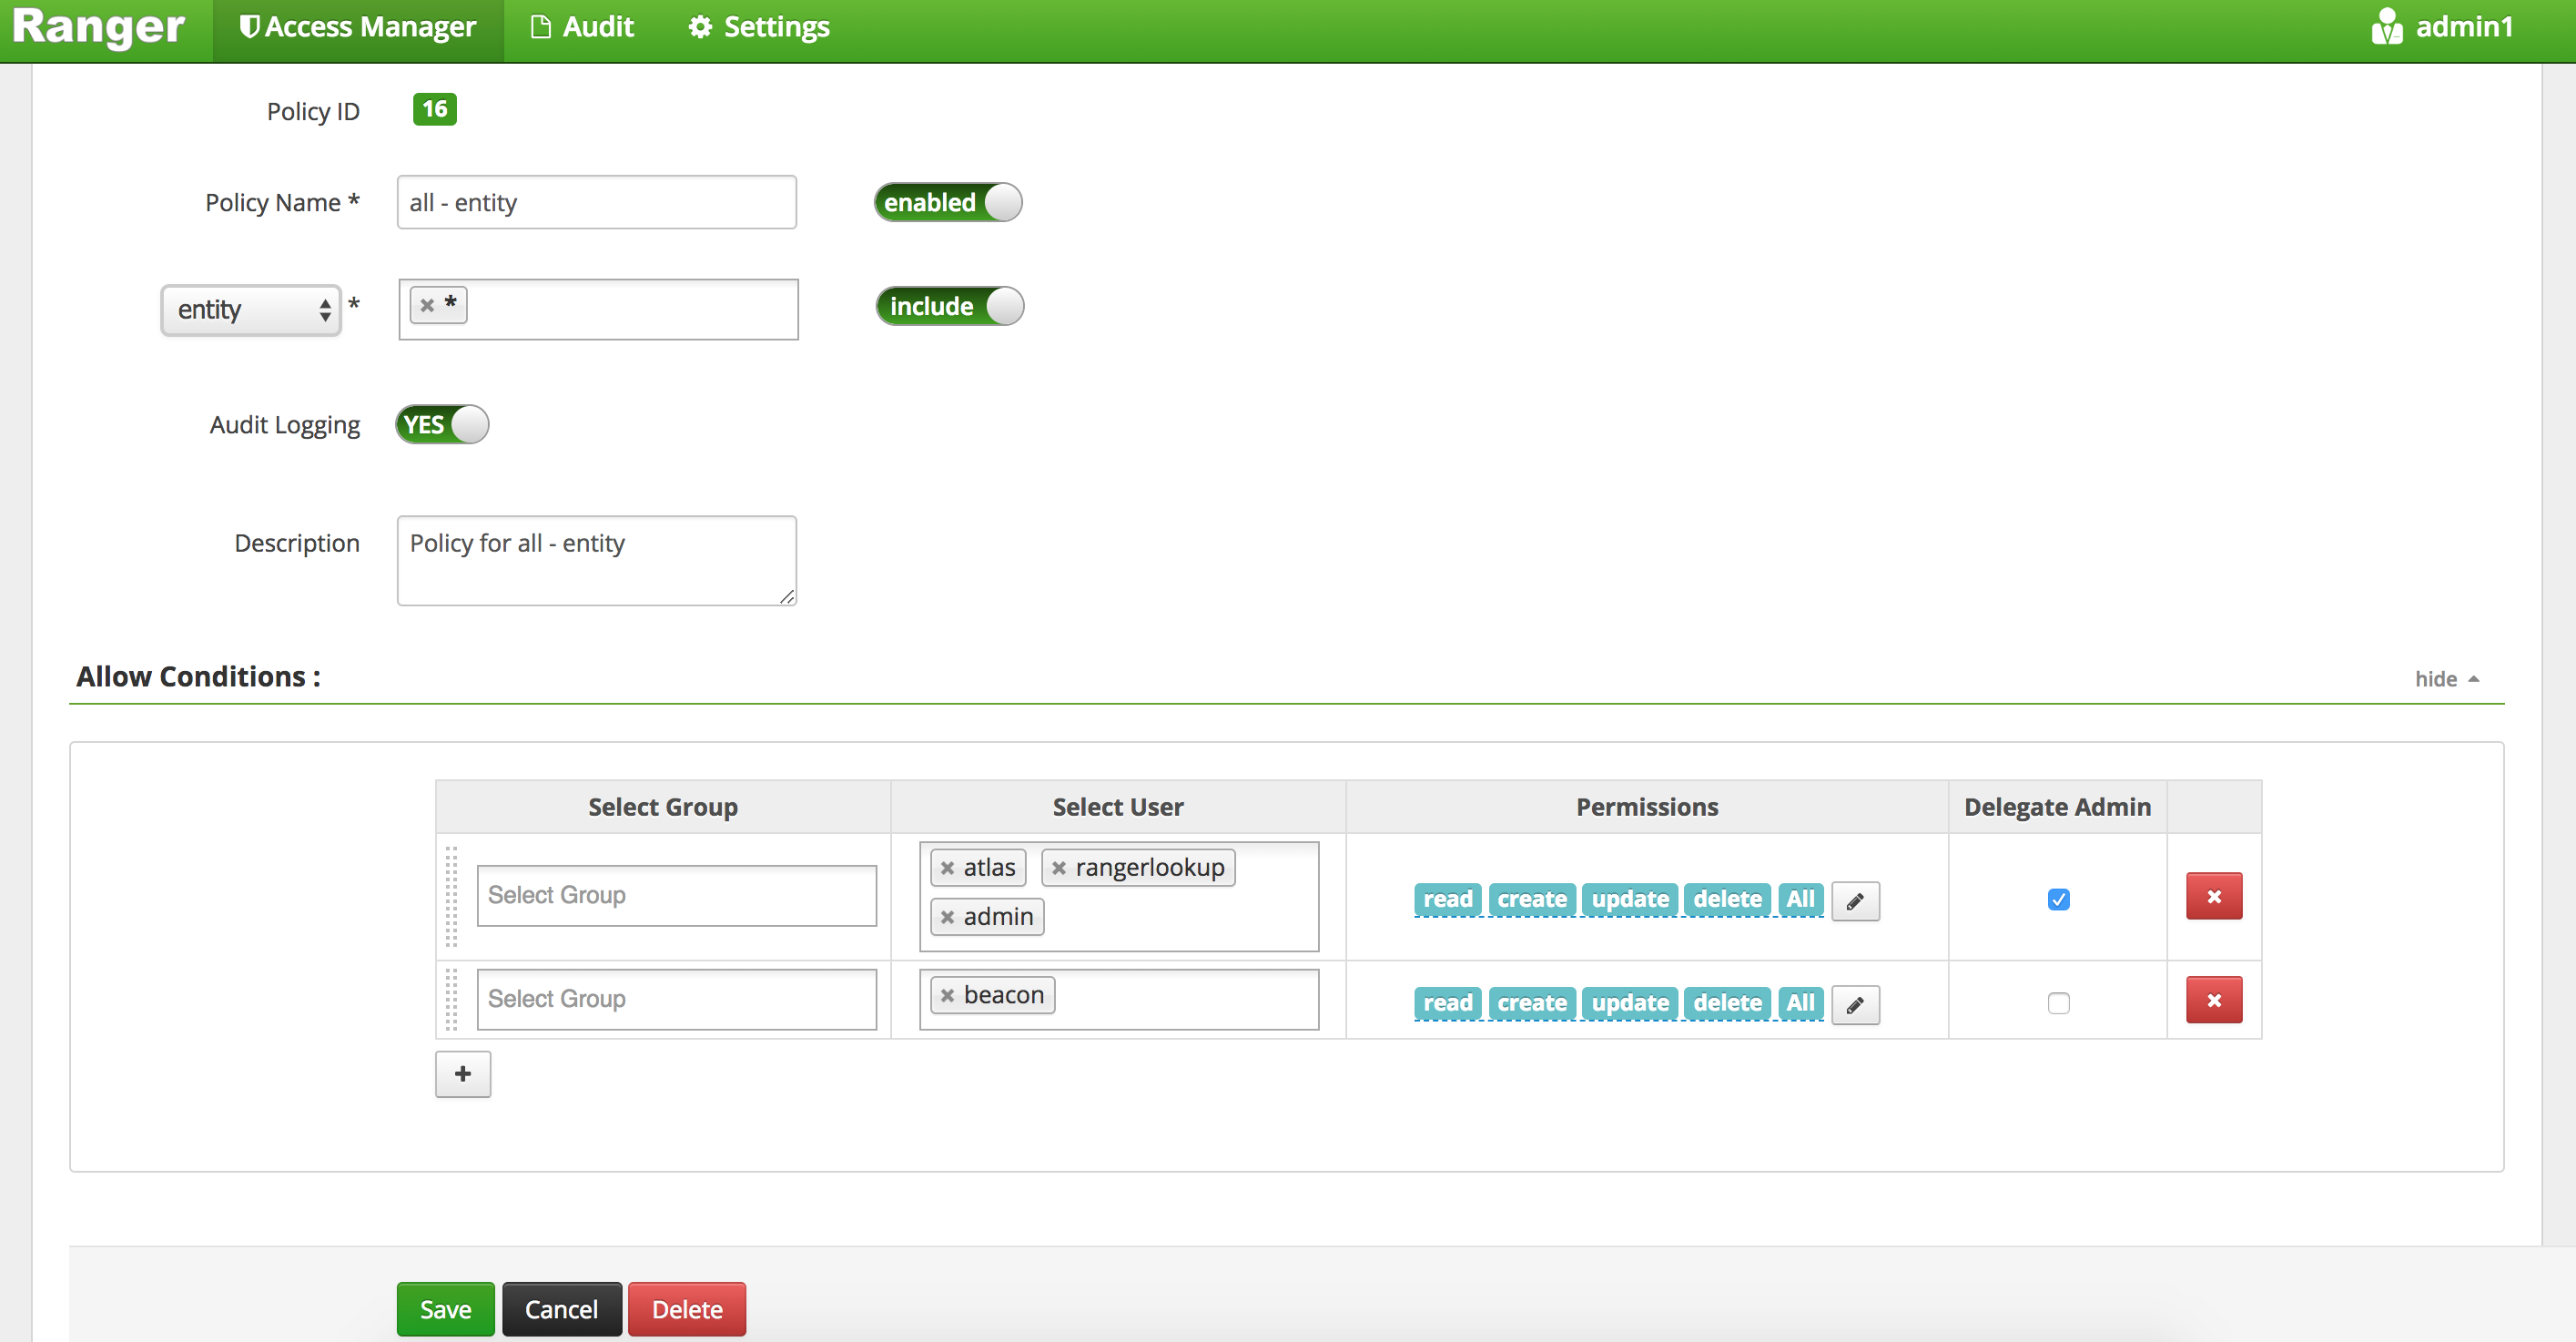
Task: Click the Ranger logo
Action: [98, 27]
